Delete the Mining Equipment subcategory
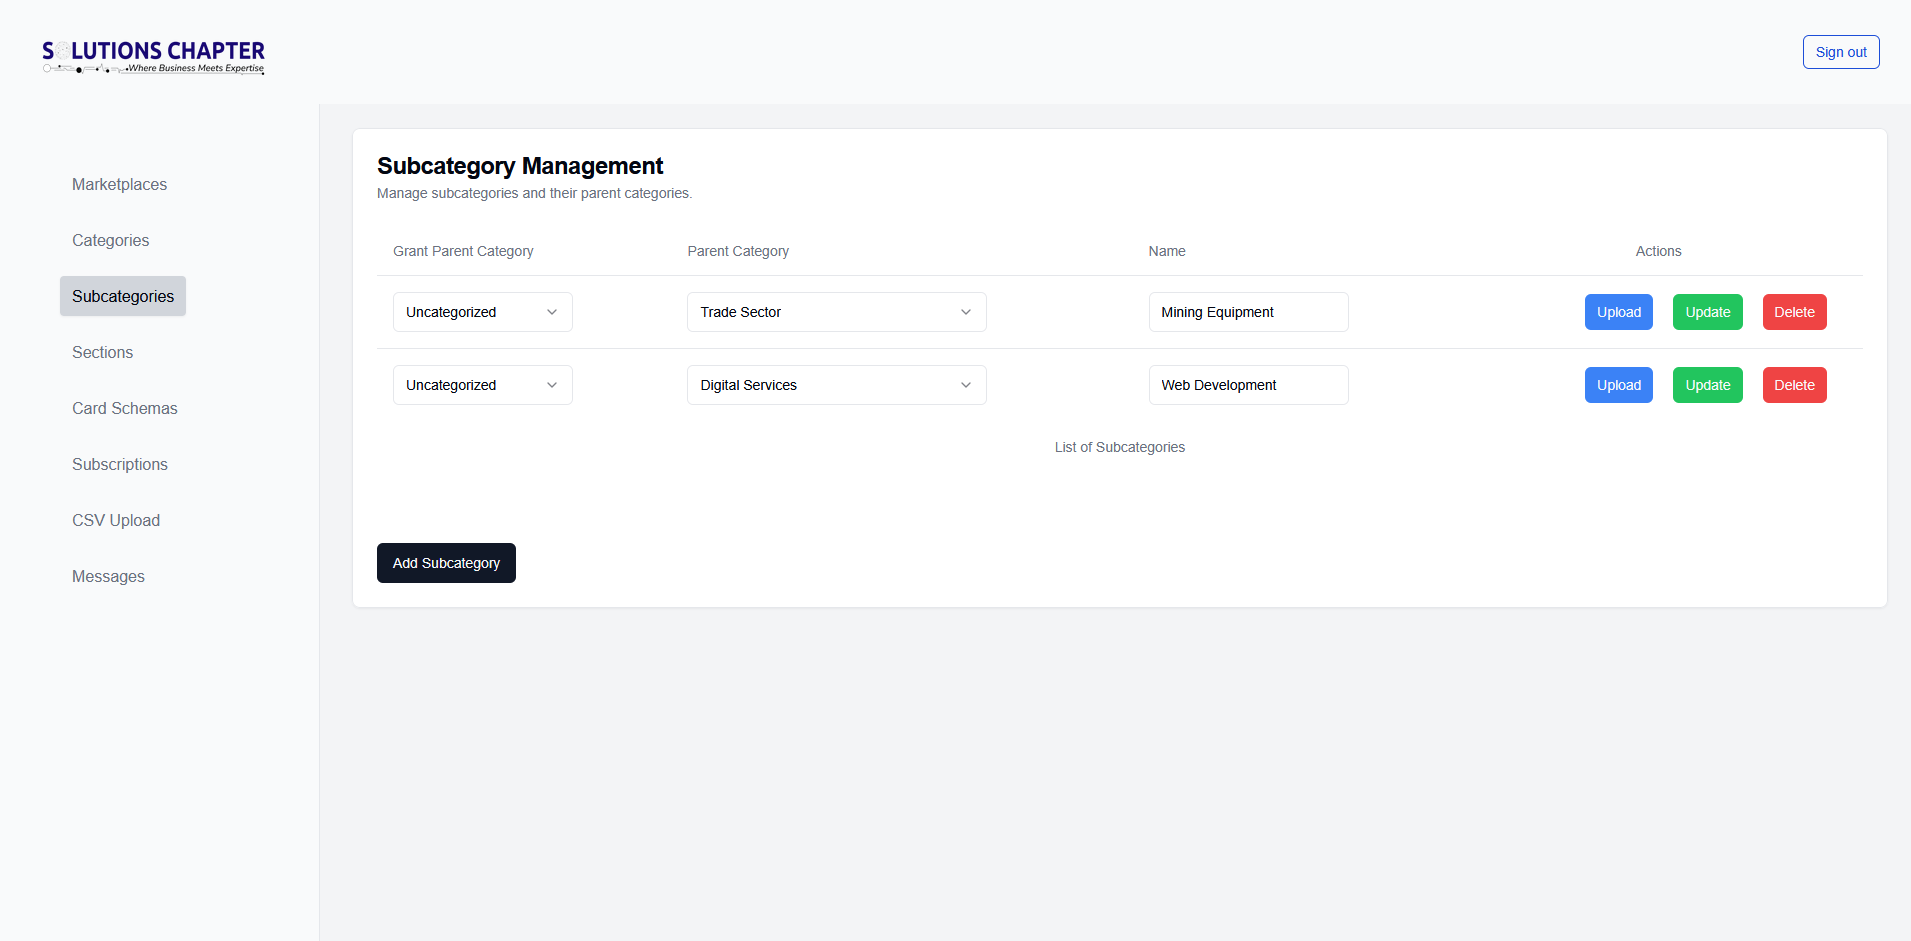 point(1794,312)
